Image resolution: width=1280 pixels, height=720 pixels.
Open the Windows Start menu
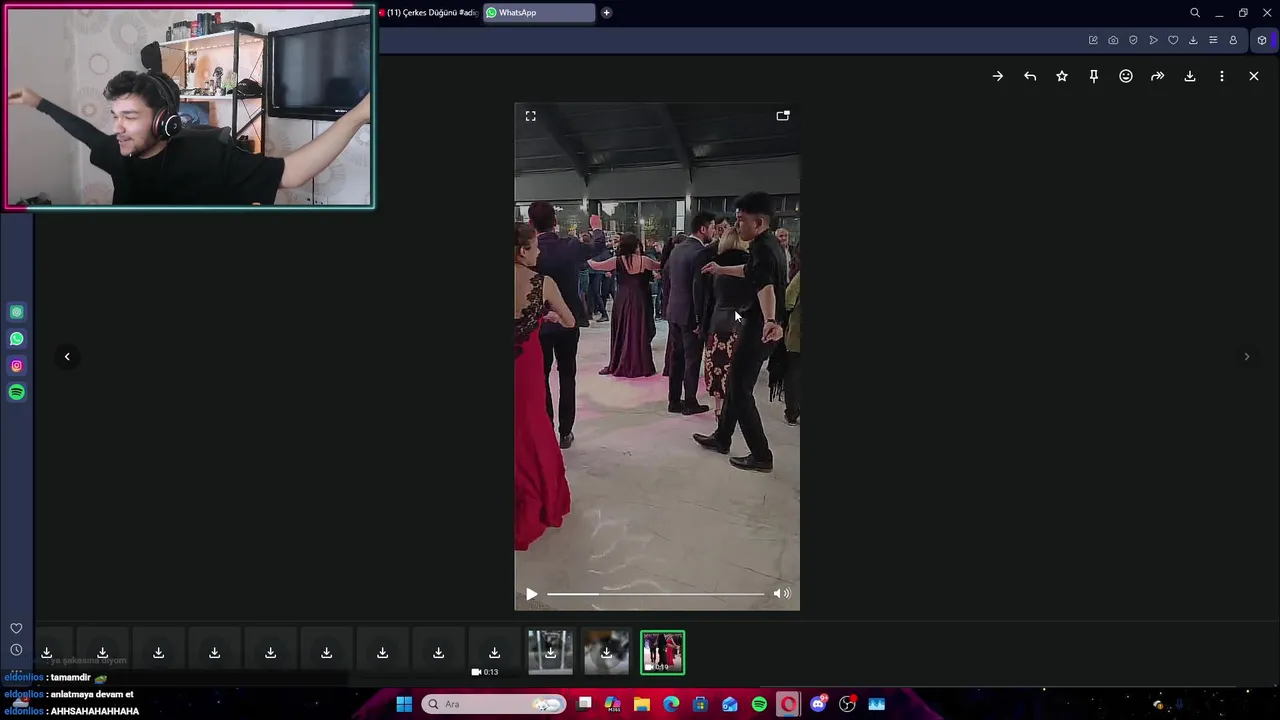[x=404, y=704]
